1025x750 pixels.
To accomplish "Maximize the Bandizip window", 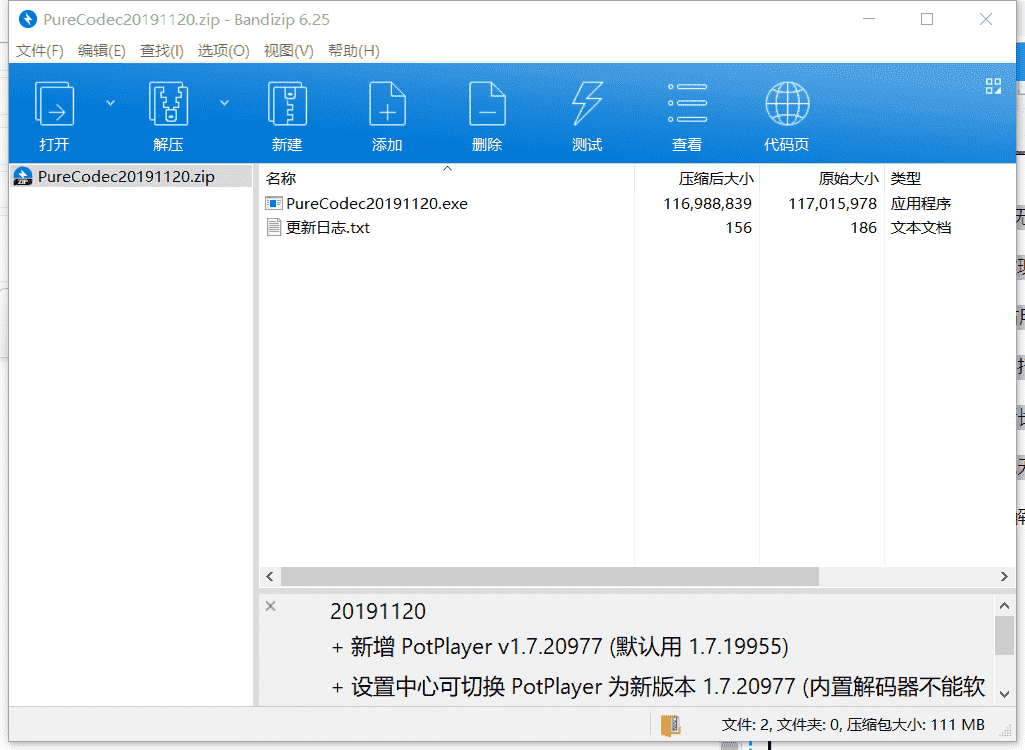I will pos(927,19).
